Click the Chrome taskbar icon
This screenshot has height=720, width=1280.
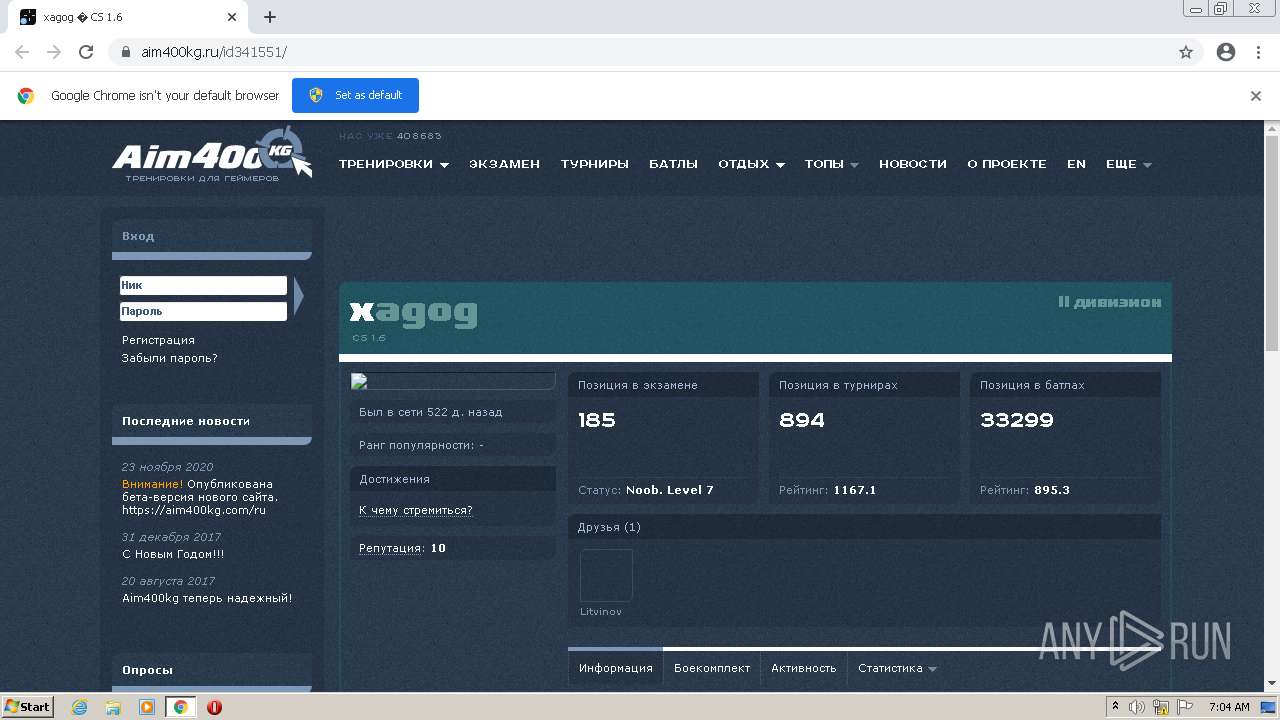pos(181,707)
